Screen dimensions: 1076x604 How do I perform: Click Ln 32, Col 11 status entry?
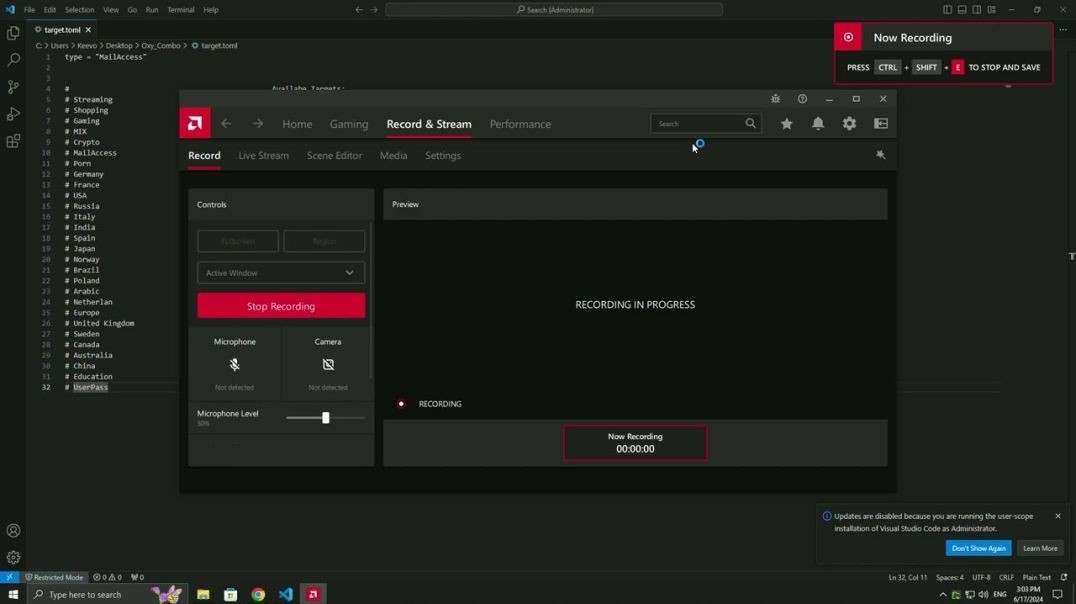click(x=907, y=577)
